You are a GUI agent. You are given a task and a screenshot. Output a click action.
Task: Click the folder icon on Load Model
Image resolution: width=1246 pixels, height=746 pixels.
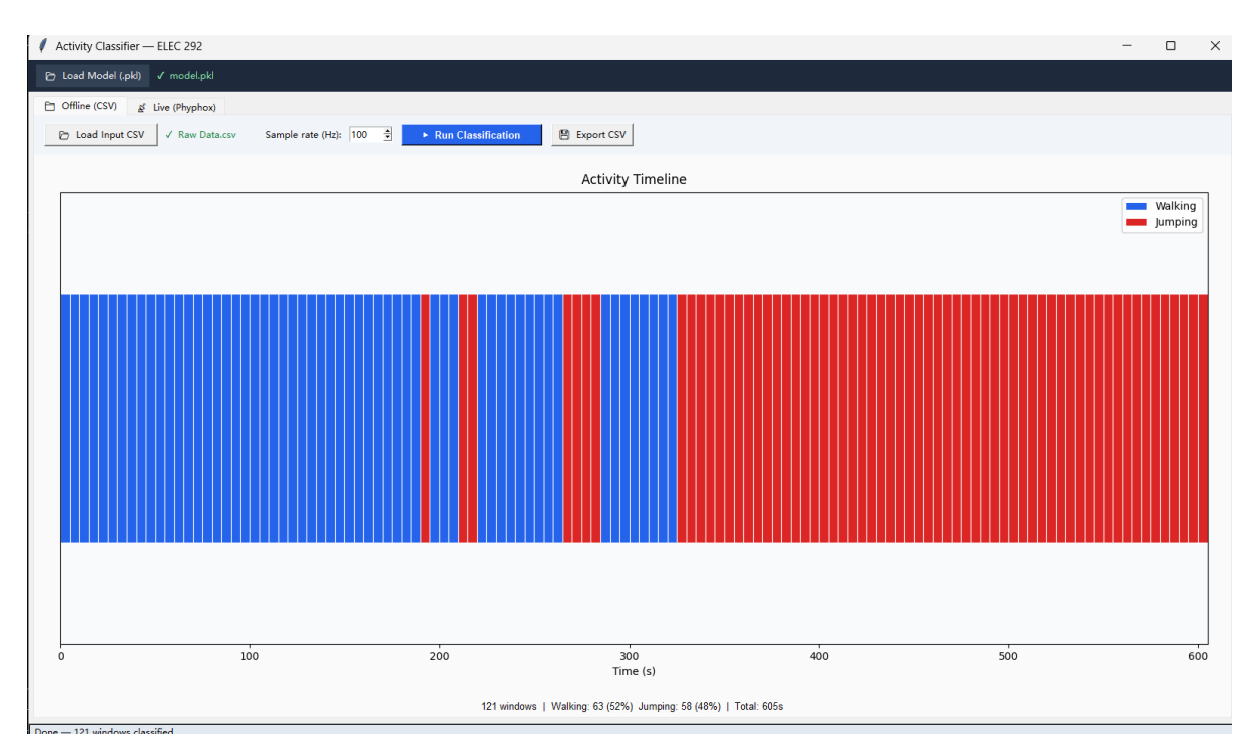50,76
